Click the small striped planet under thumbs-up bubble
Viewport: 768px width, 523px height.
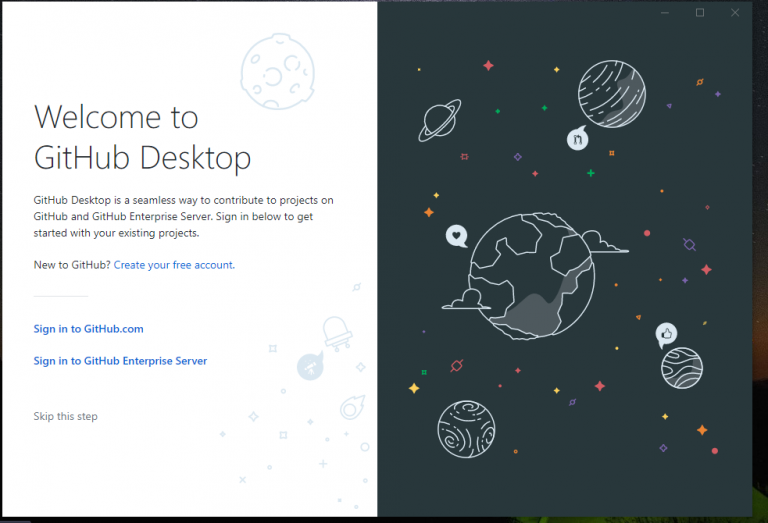[x=682, y=367]
